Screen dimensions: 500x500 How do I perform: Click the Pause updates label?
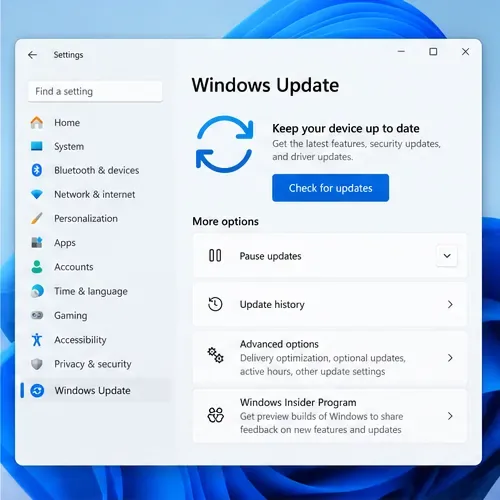pyautogui.click(x=270, y=256)
